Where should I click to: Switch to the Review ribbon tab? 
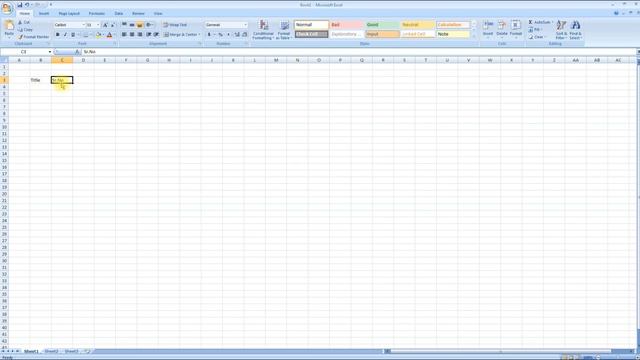tap(138, 13)
